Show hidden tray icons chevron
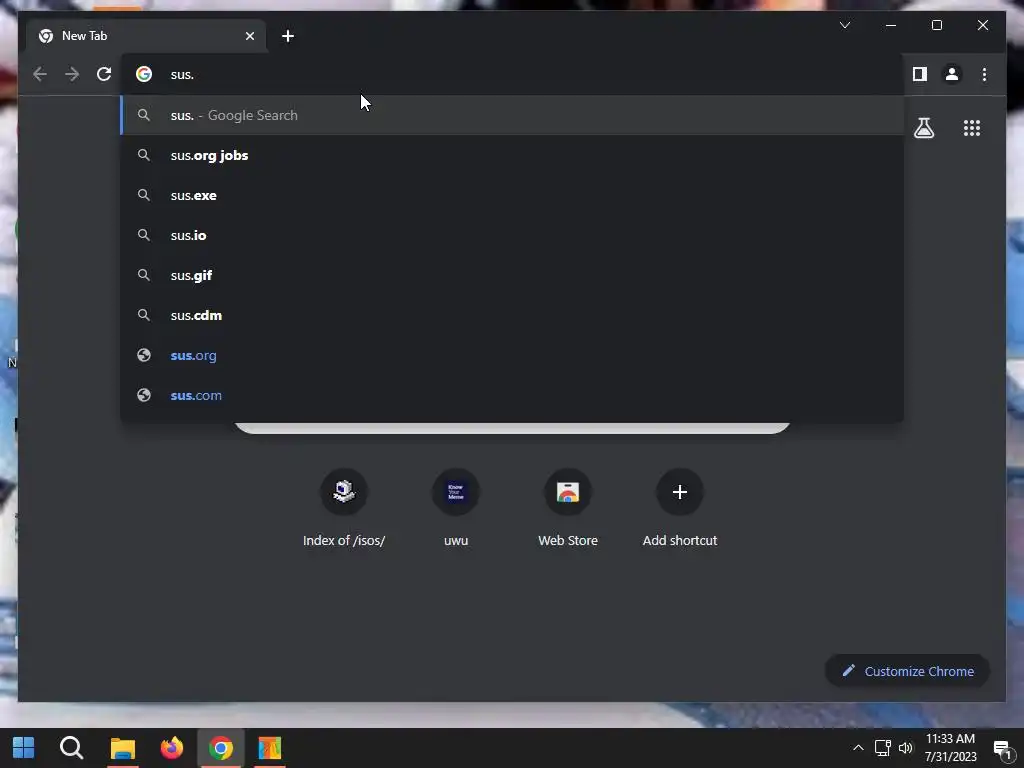Screen dimensions: 1024x768 pos(858,748)
